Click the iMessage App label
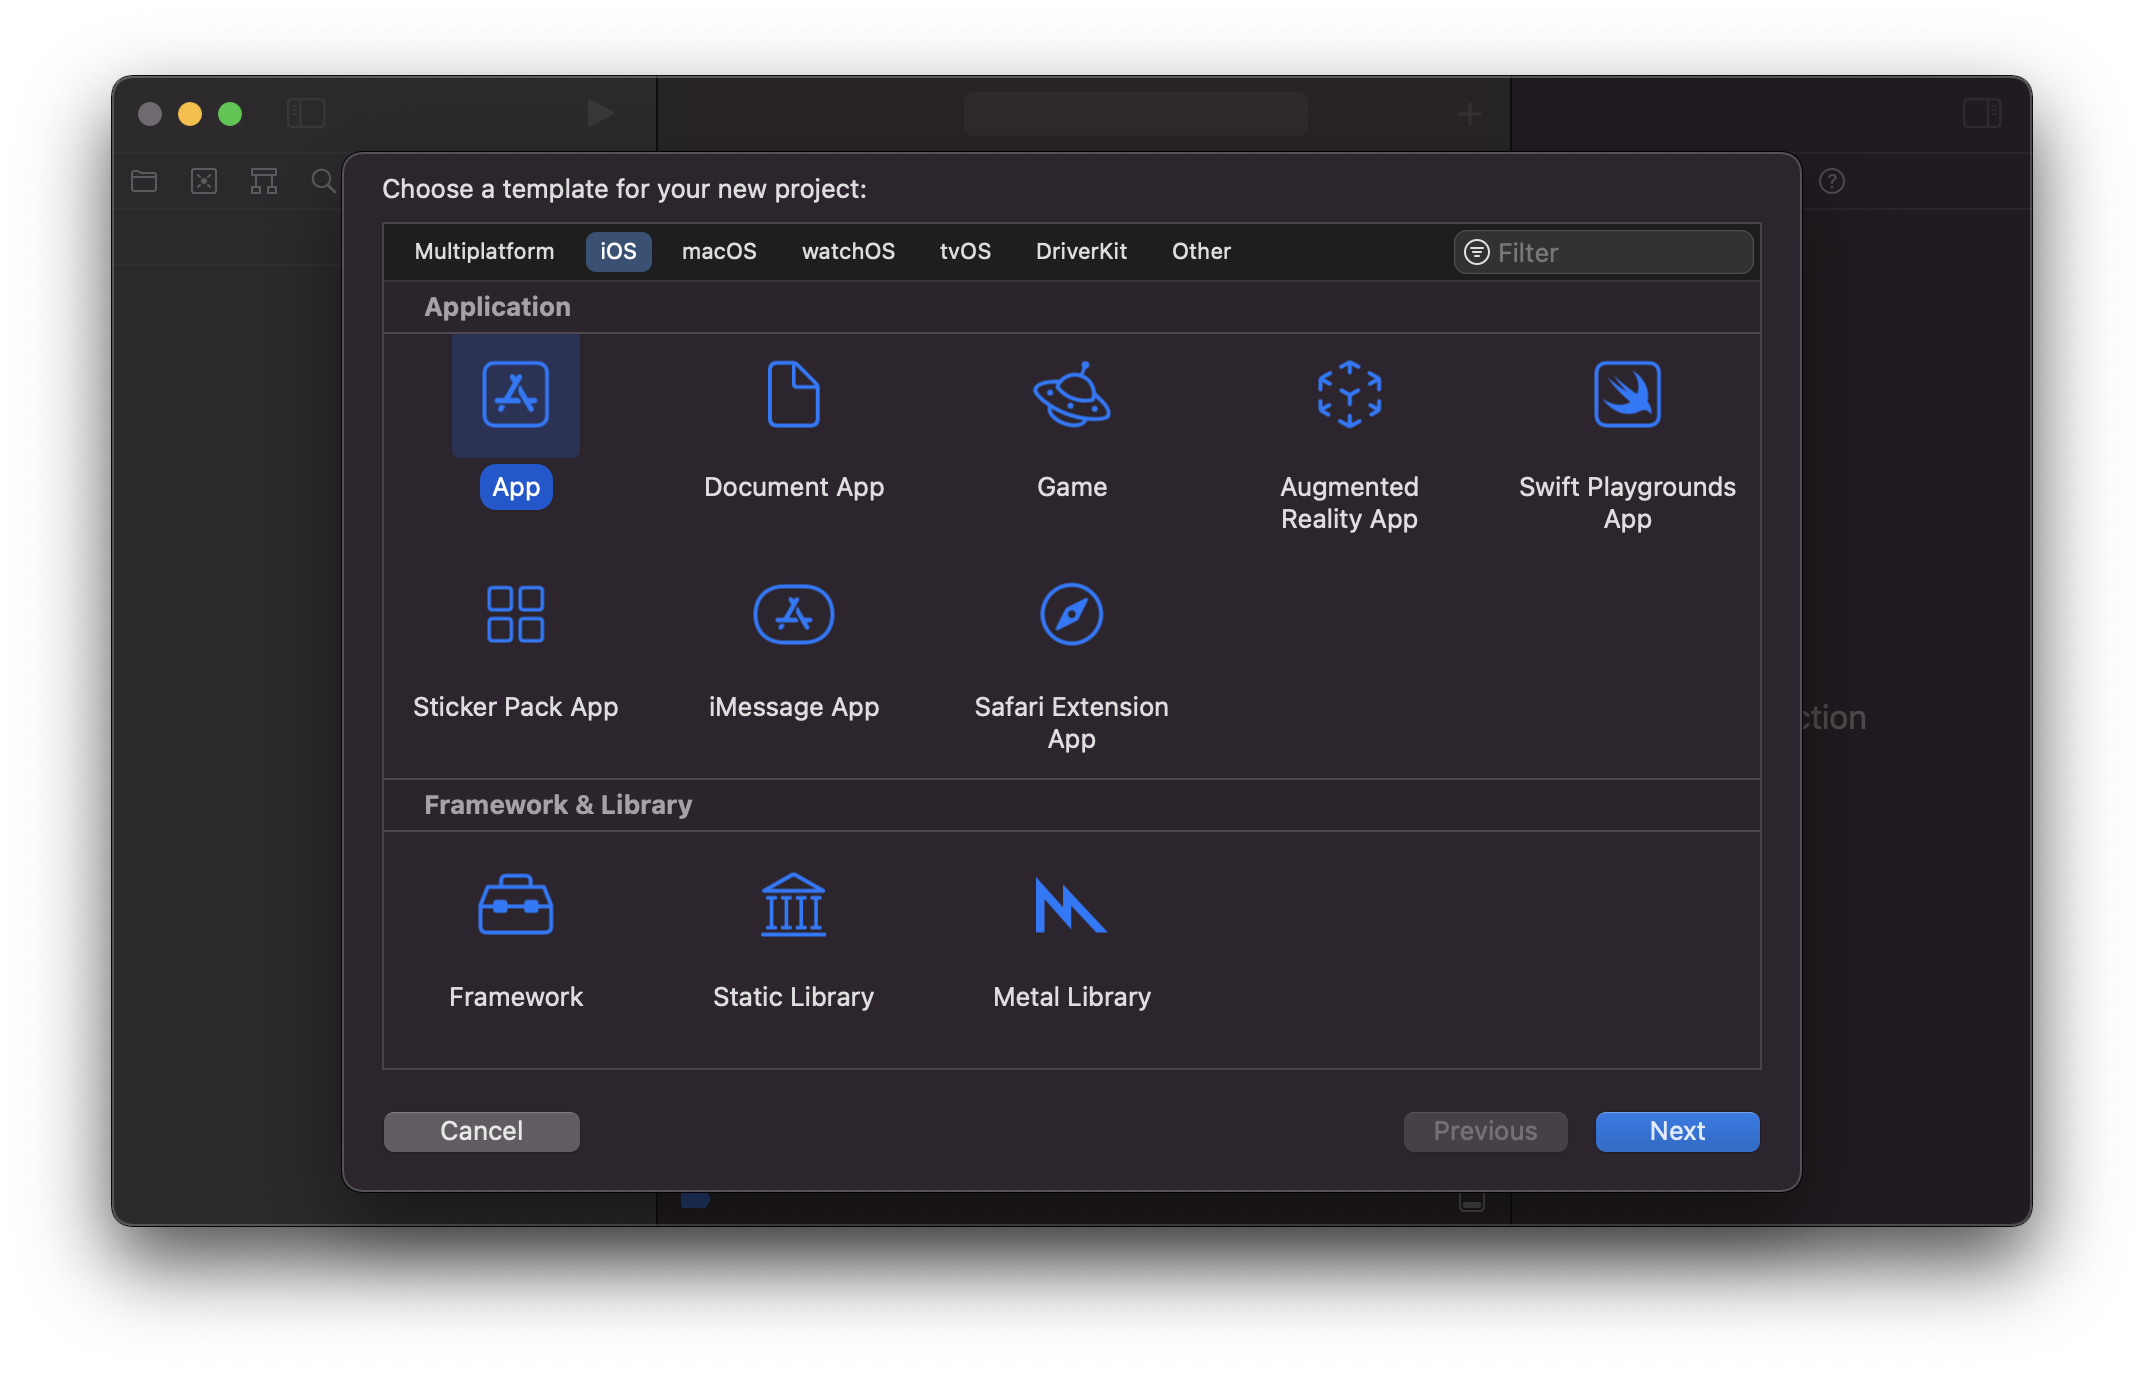Screen dimensions: 2144x1374 [x=794, y=707]
